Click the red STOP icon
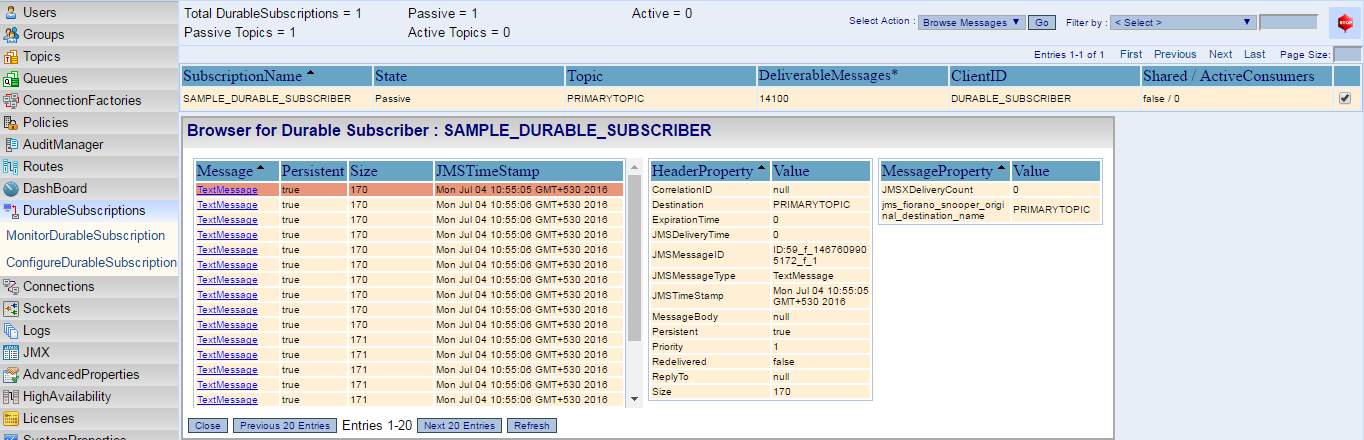 click(1343, 22)
